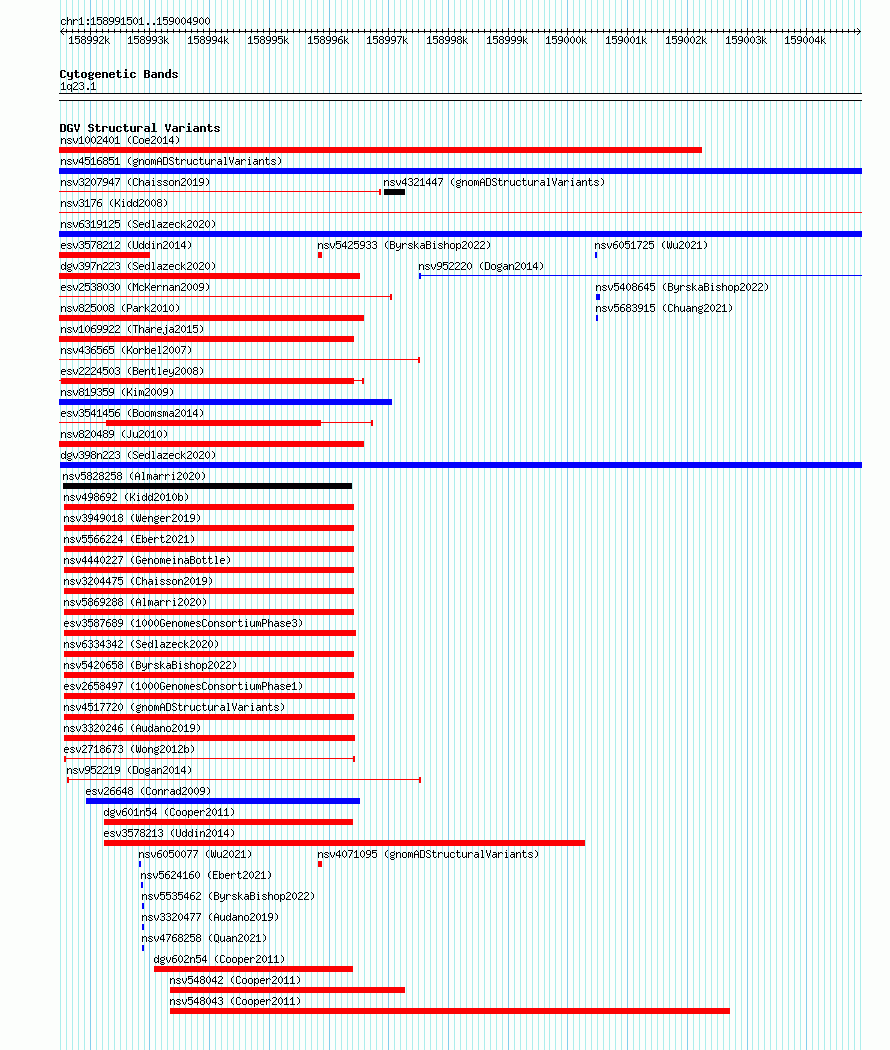Click nsv6050077 (Wu2021) label
890x1050 pixels.
tap(195, 854)
